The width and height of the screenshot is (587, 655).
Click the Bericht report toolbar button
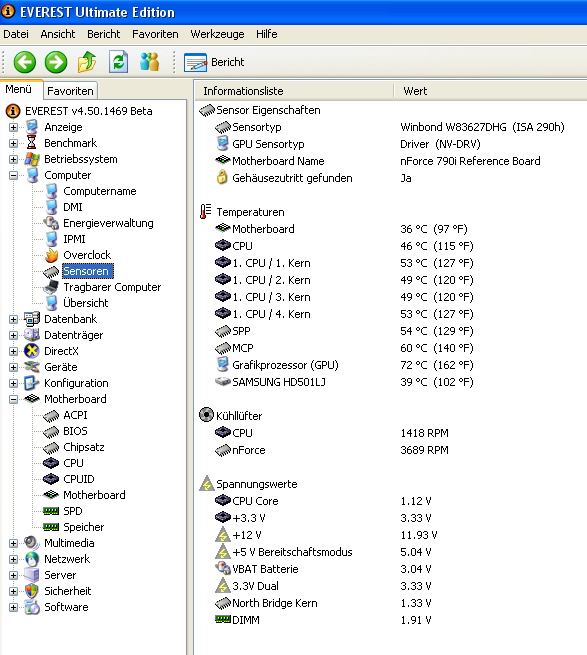pos(214,62)
